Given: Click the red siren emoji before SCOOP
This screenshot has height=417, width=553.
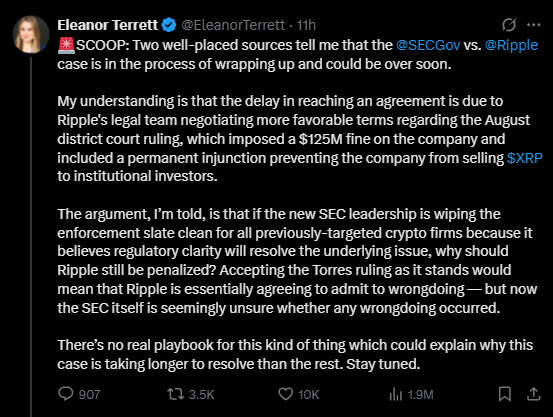Looking at the screenshot, I should pos(66,46).
